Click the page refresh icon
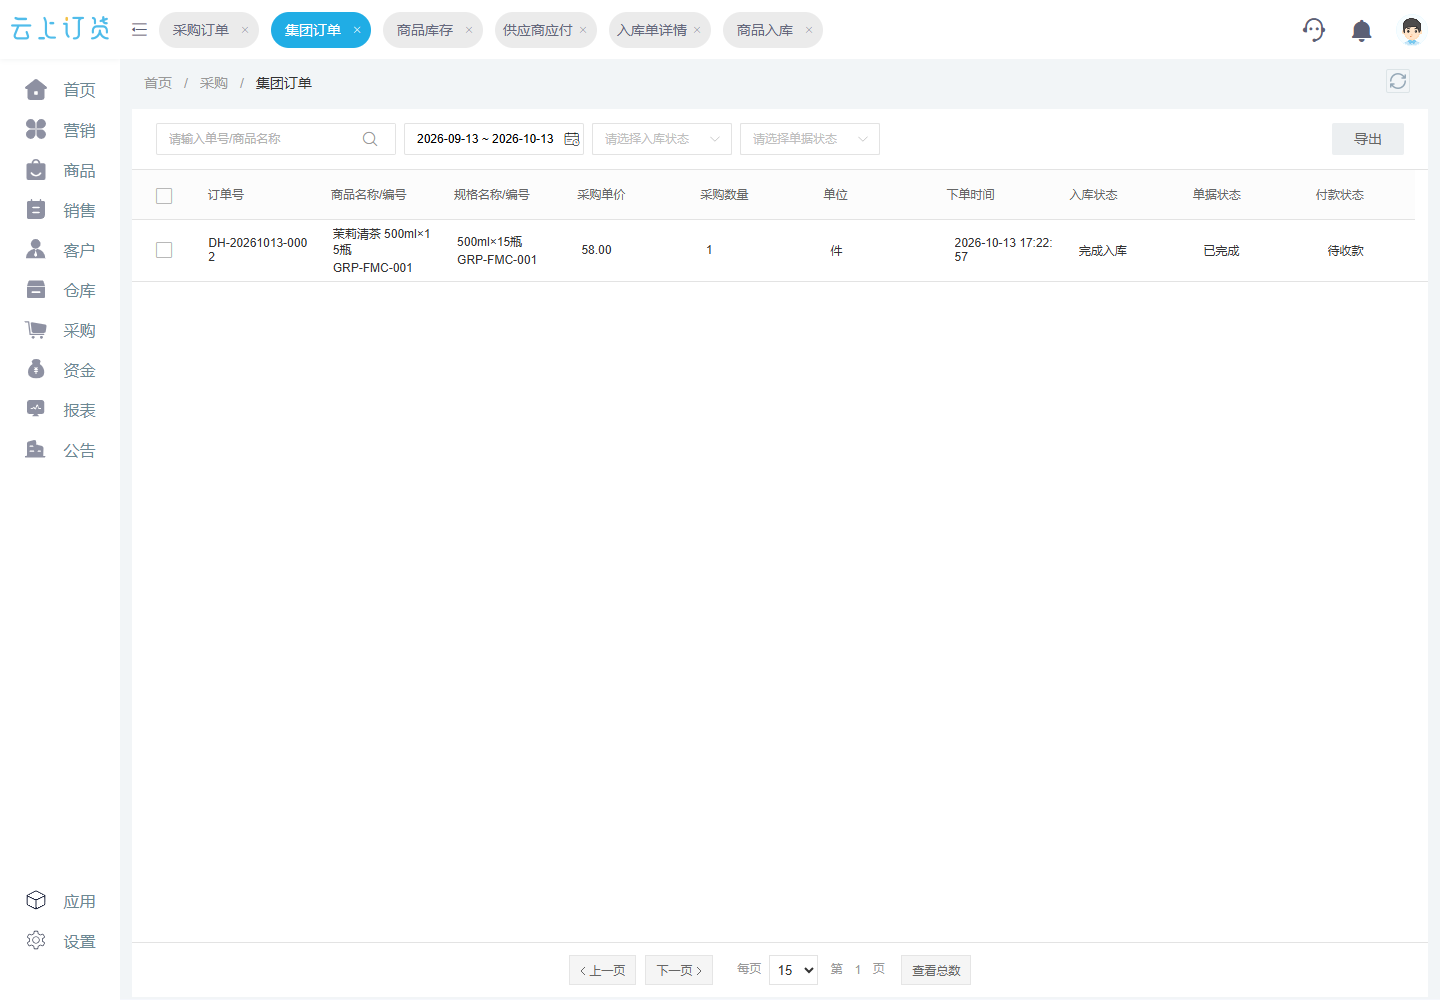Screen dimensions: 1440x1000 point(1398,81)
